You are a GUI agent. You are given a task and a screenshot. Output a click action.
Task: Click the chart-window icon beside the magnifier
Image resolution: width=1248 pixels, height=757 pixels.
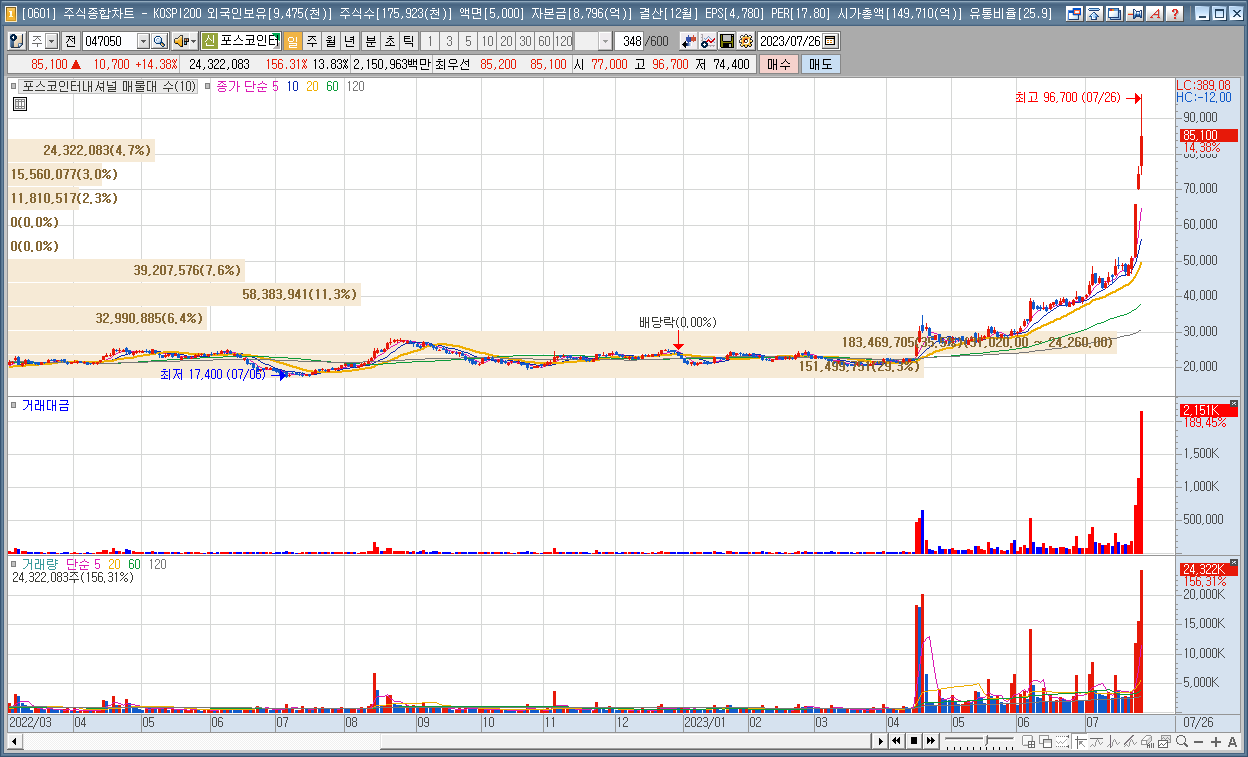tap(1164, 741)
